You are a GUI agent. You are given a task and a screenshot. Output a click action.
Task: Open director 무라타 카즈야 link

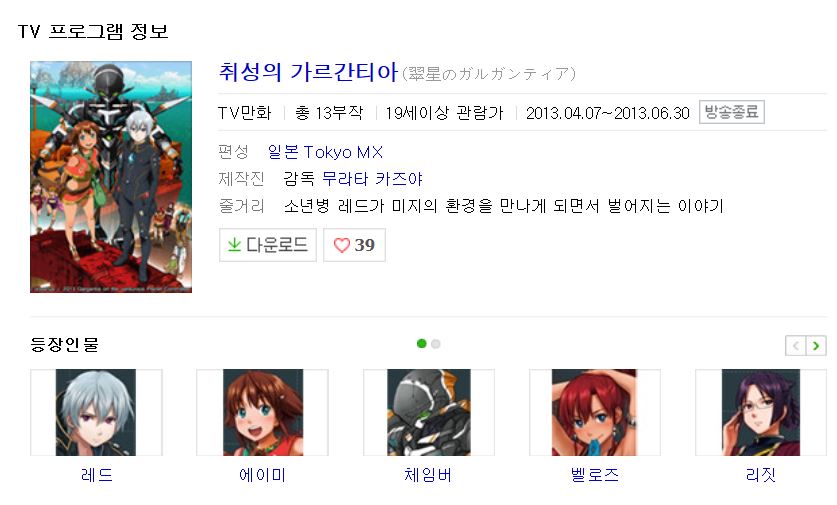[372, 178]
